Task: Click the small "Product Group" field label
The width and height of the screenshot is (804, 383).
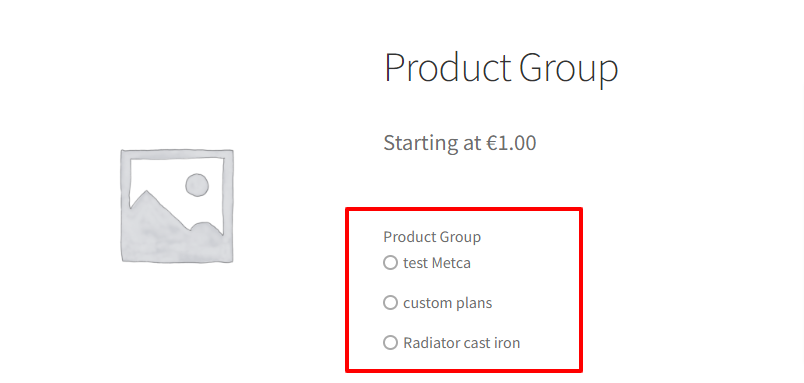Action: click(x=432, y=237)
